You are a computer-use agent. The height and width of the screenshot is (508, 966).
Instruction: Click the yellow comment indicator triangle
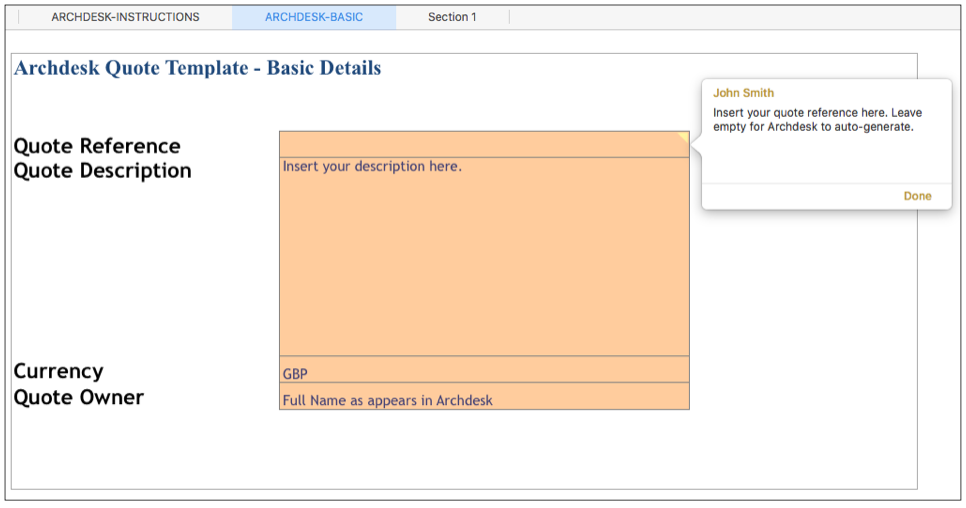click(x=684, y=136)
